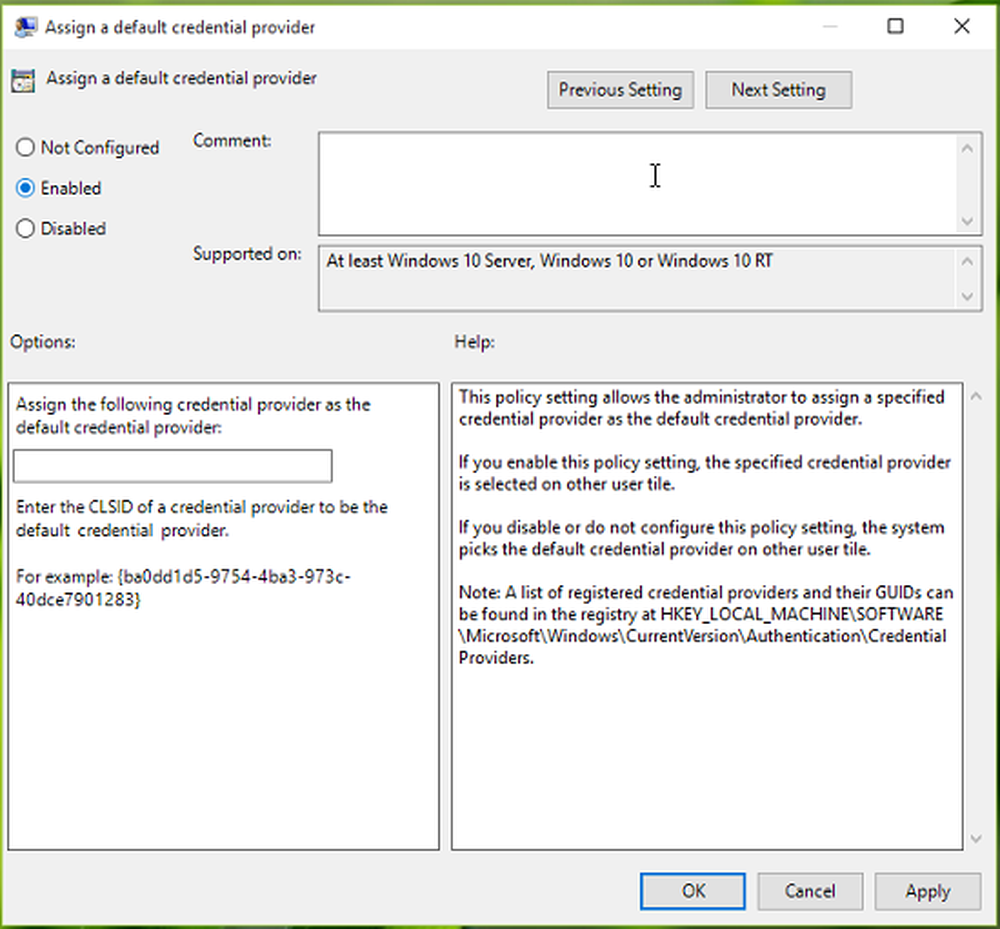
Task: Select the Enabled radio button
Action: coord(25,188)
